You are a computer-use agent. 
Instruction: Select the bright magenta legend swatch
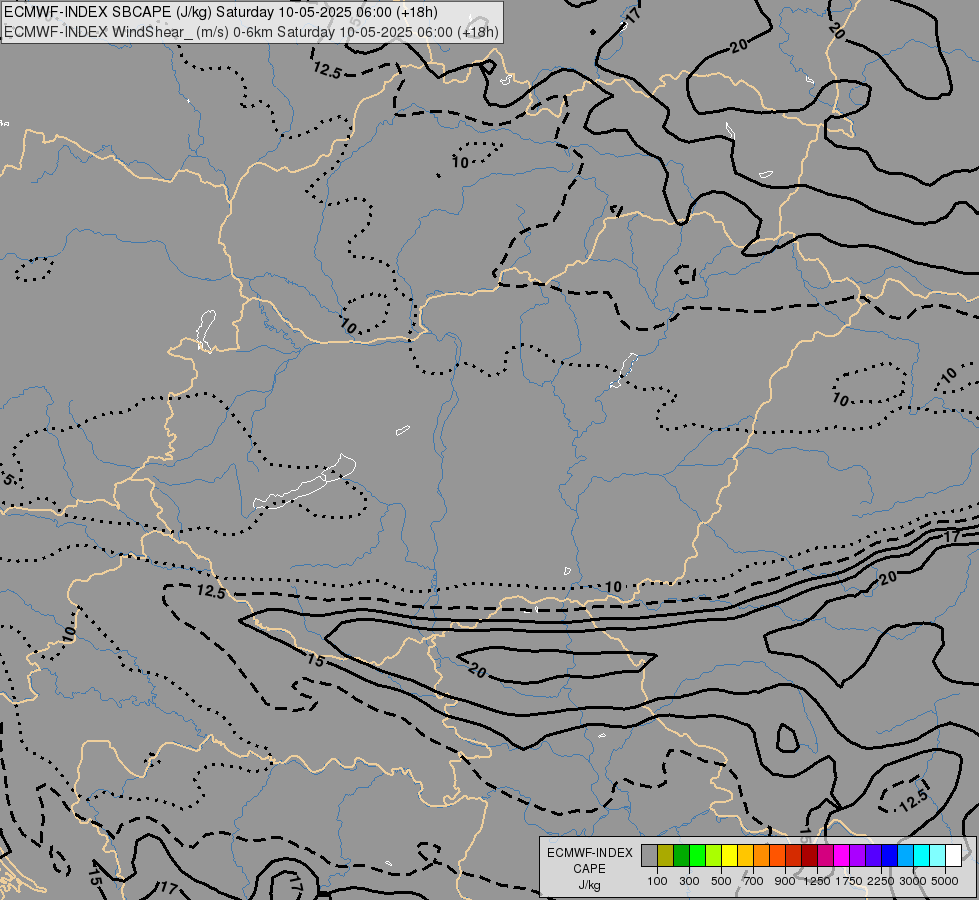click(x=841, y=856)
